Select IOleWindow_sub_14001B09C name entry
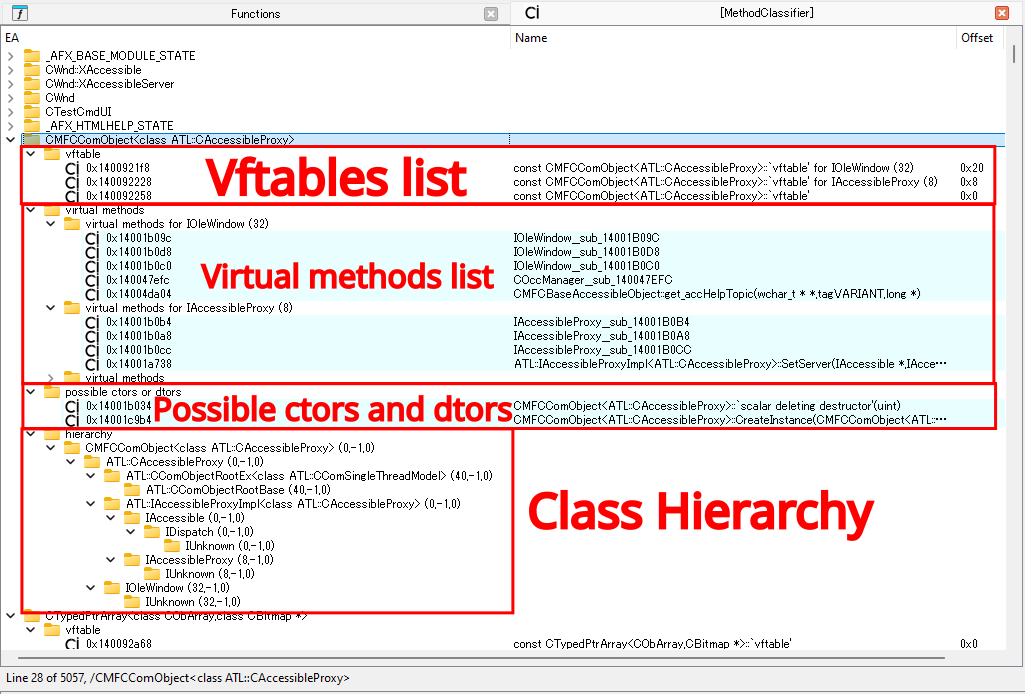1025x694 pixels. (586, 238)
